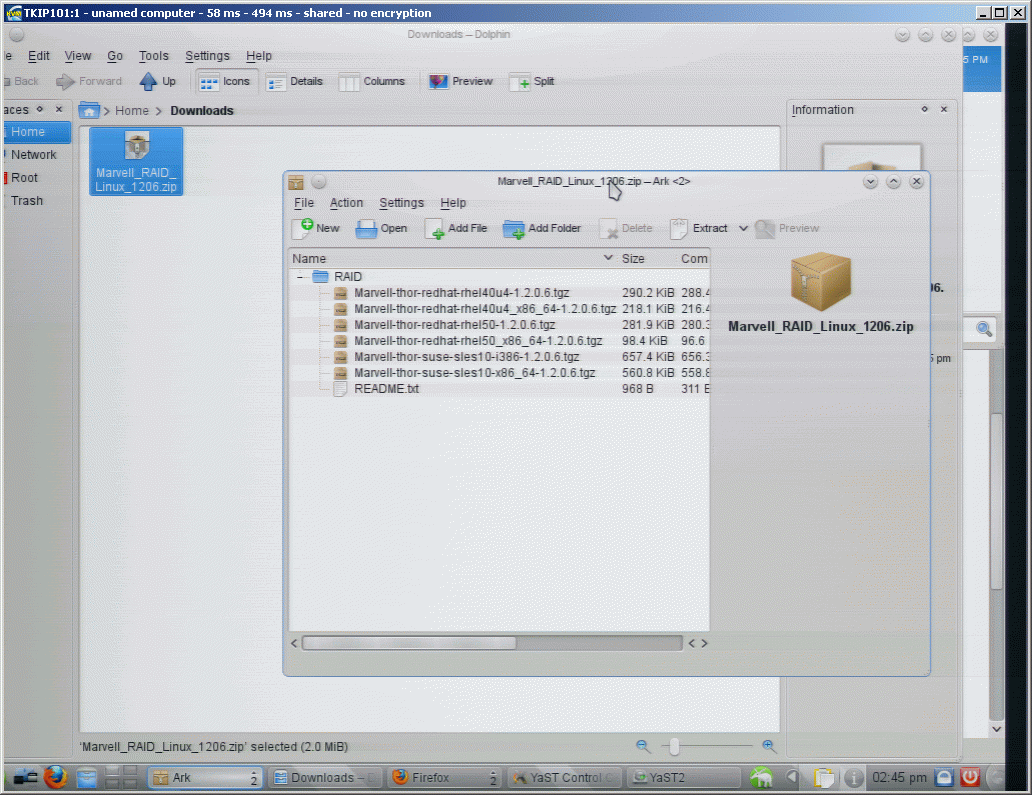Select Marvell-thor-redhat-rhel50_x86_64-1.2.0.6.tgz
The width and height of the screenshot is (1032, 795).
point(499,341)
